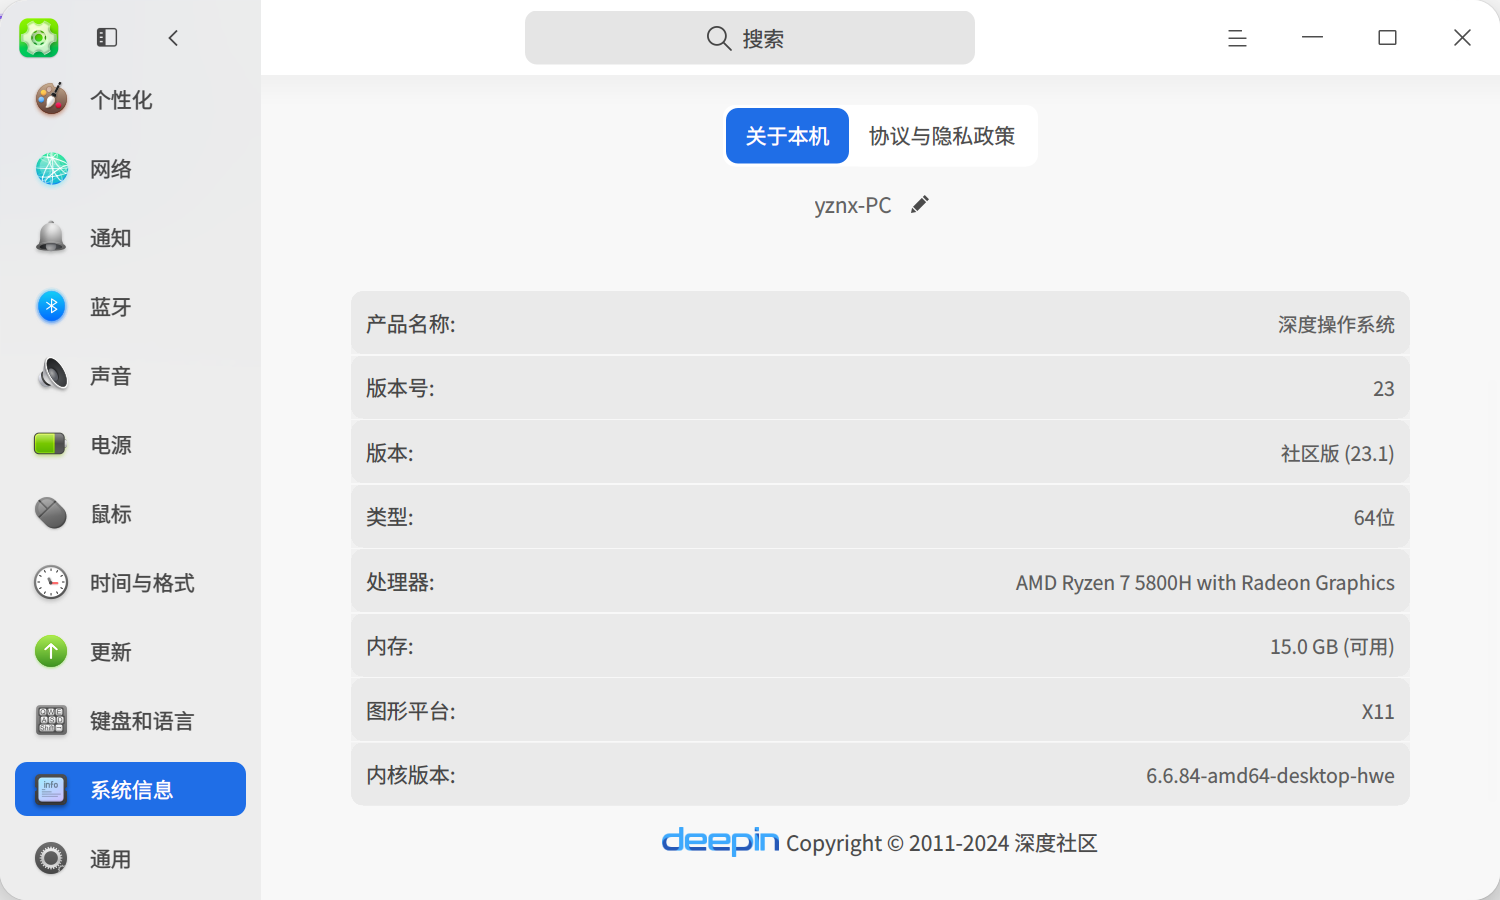Viewport: 1500px width, 900px height.
Task: Toggle the sidebar panel icon
Action: click(x=107, y=38)
